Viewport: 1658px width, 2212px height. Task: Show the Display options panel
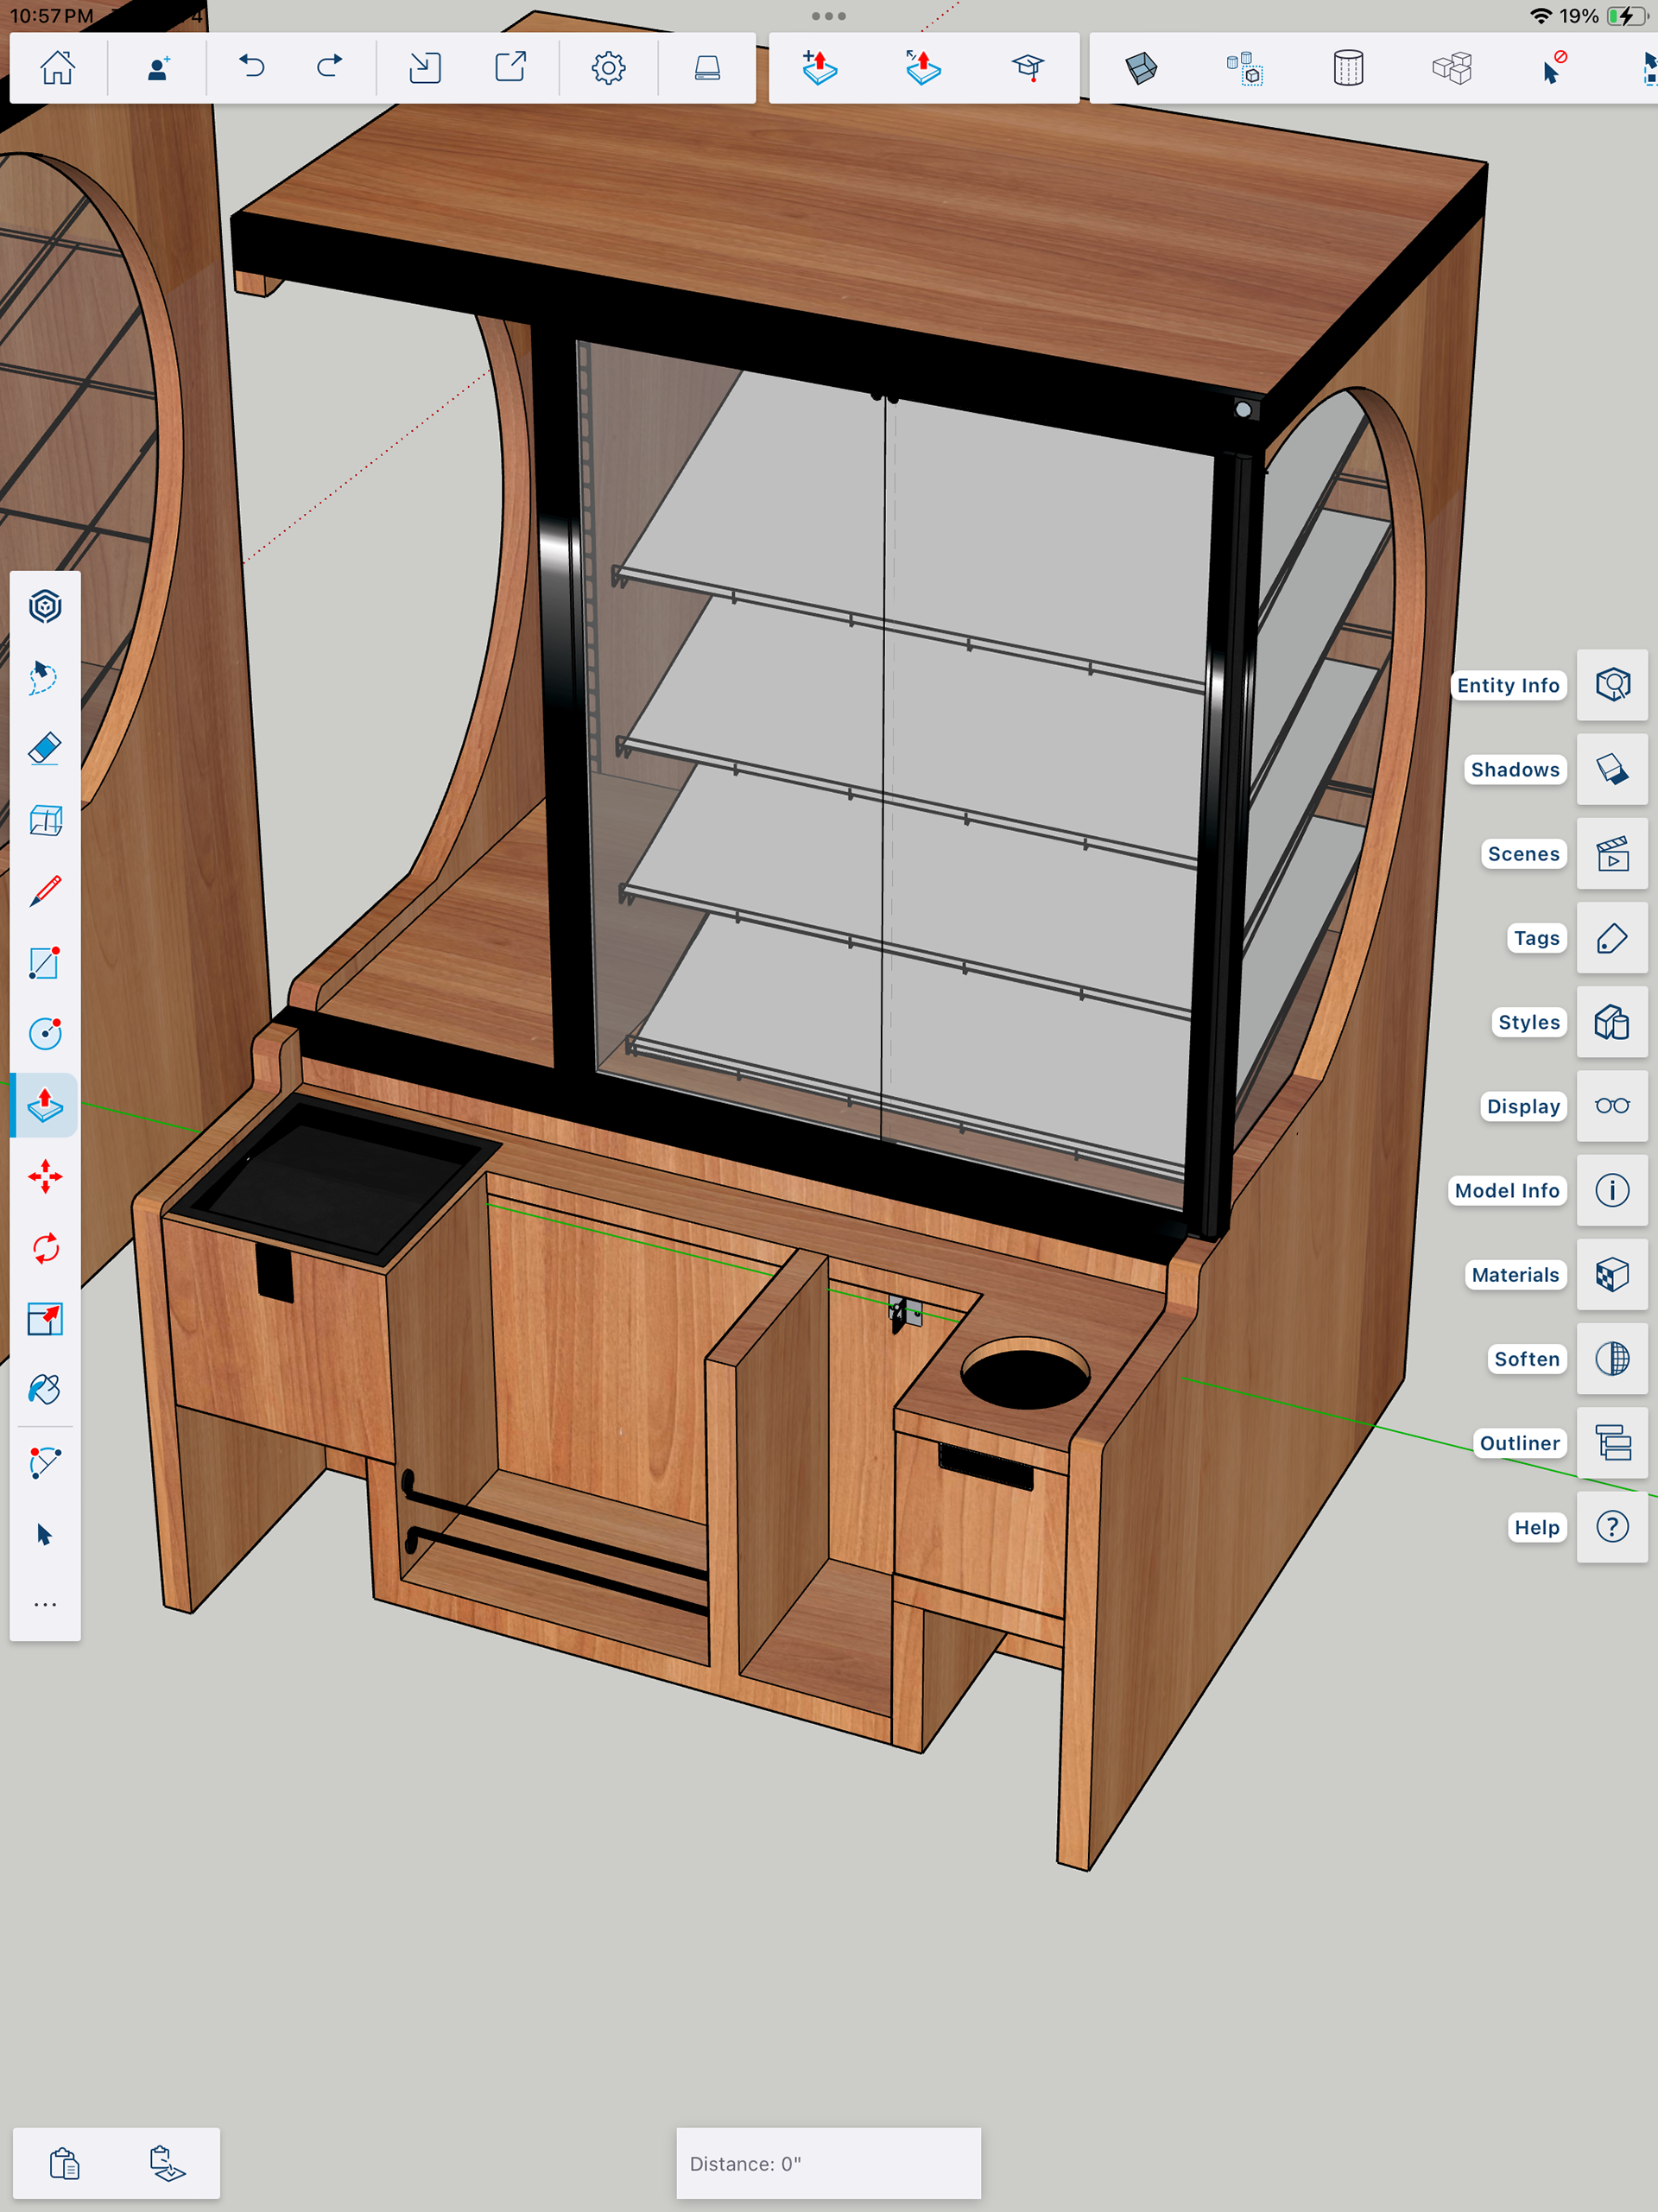(x=1611, y=1106)
